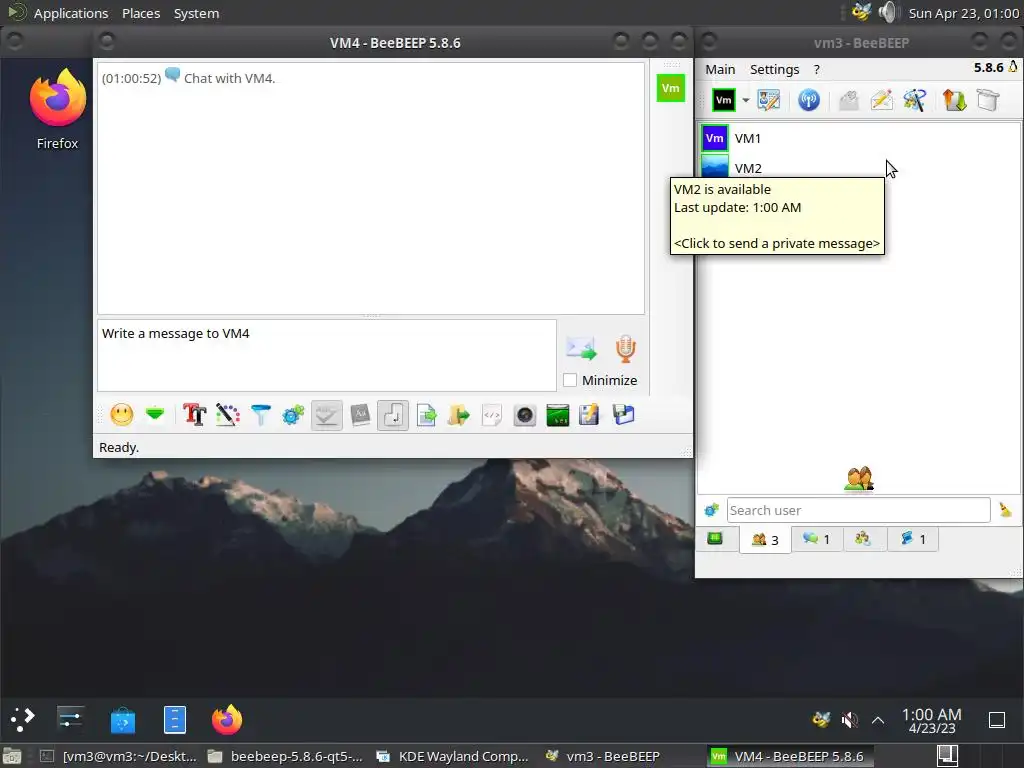Click the muted speaker icon in KDE tray
The height and width of the screenshot is (768, 1024).
coord(849,720)
